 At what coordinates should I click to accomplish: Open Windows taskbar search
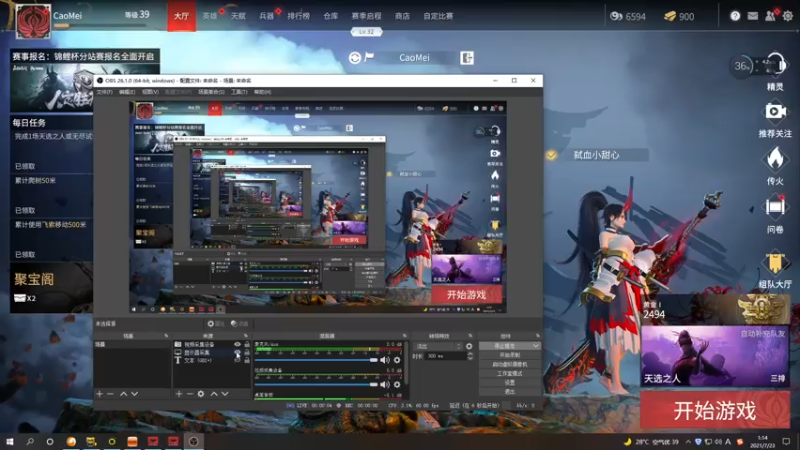[x=30, y=441]
